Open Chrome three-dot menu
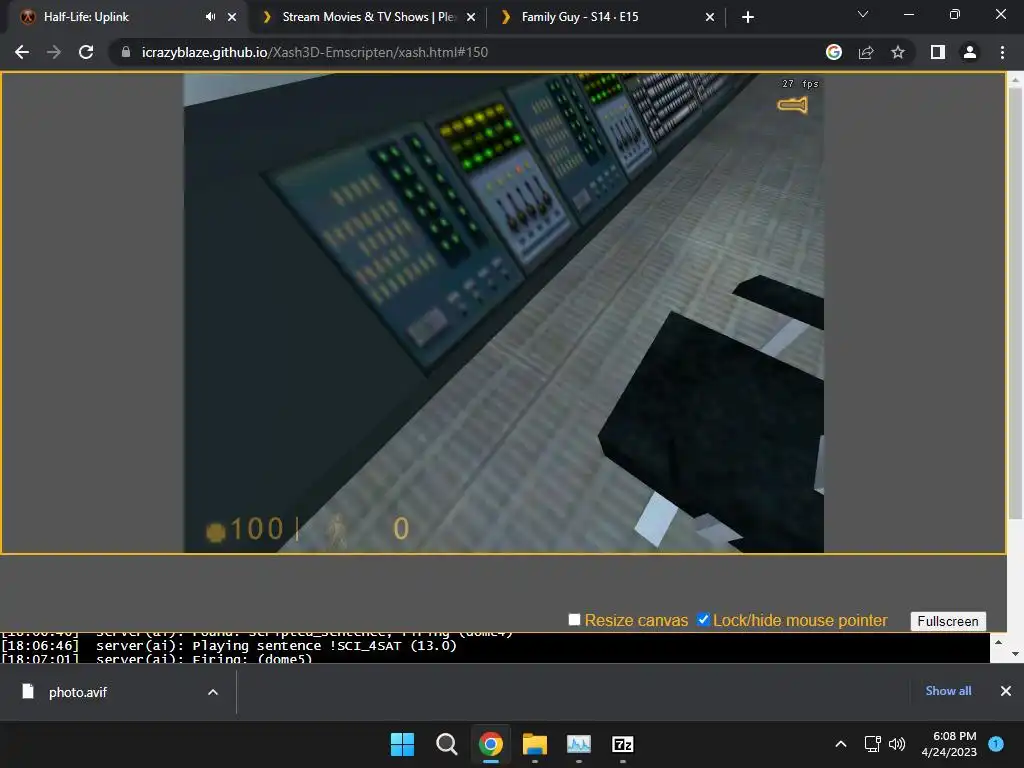This screenshot has height=768, width=1024. [1002, 52]
